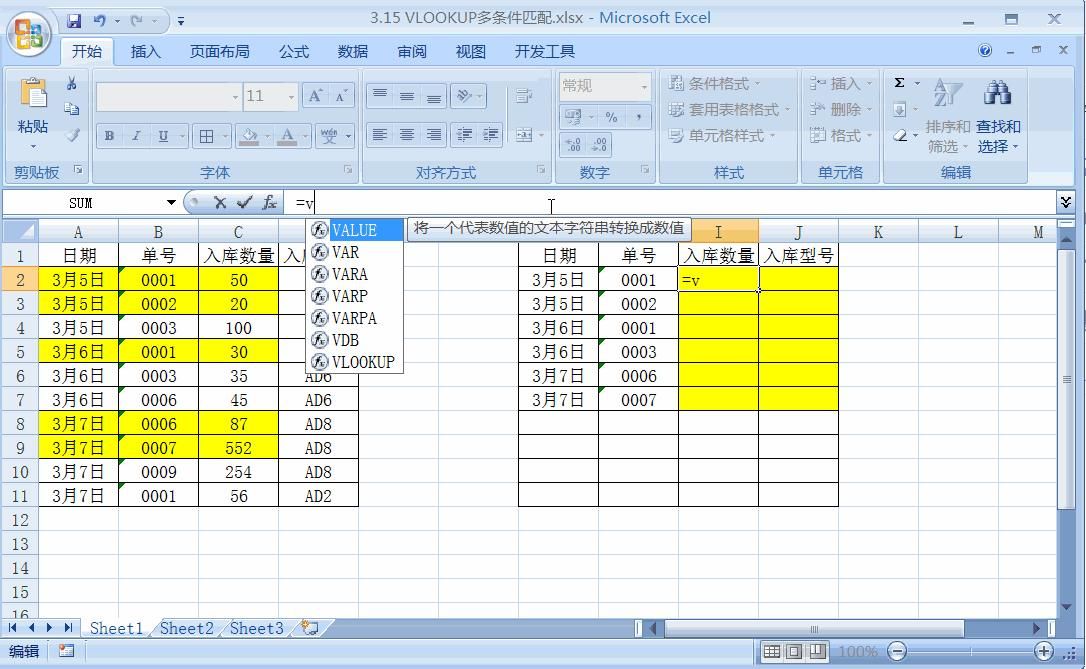The height and width of the screenshot is (669, 1086).
Task: Switch to Normal view in status bar
Action: click(x=772, y=651)
